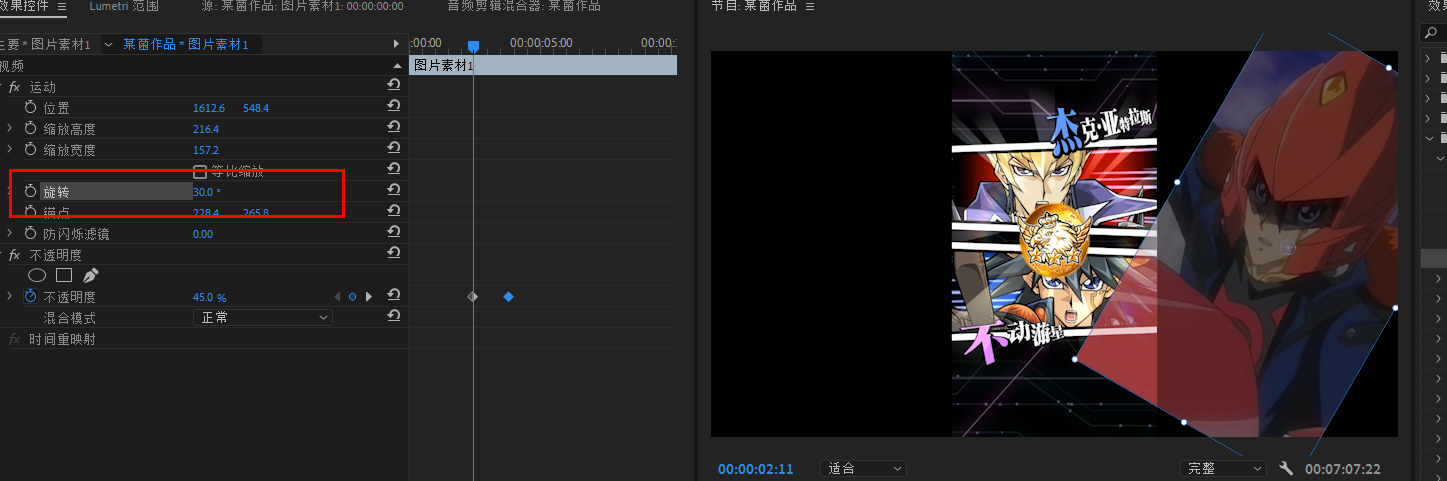
Task: Click the blue playhead marker on the ruler
Action: (x=473, y=46)
